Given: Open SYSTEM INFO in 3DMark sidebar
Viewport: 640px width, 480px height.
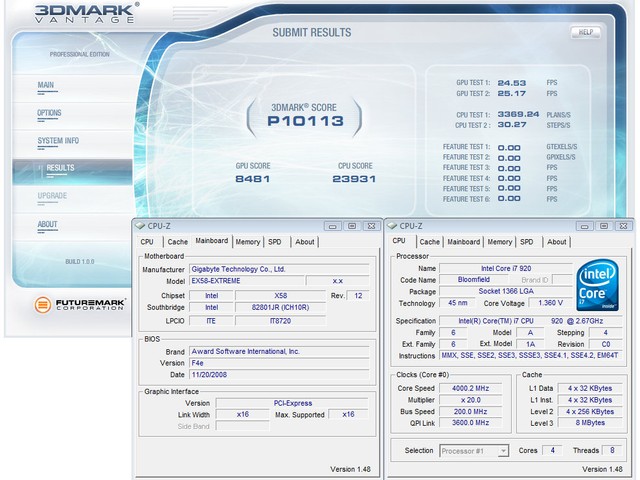Looking at the screenshot, I should pos(58,141).
